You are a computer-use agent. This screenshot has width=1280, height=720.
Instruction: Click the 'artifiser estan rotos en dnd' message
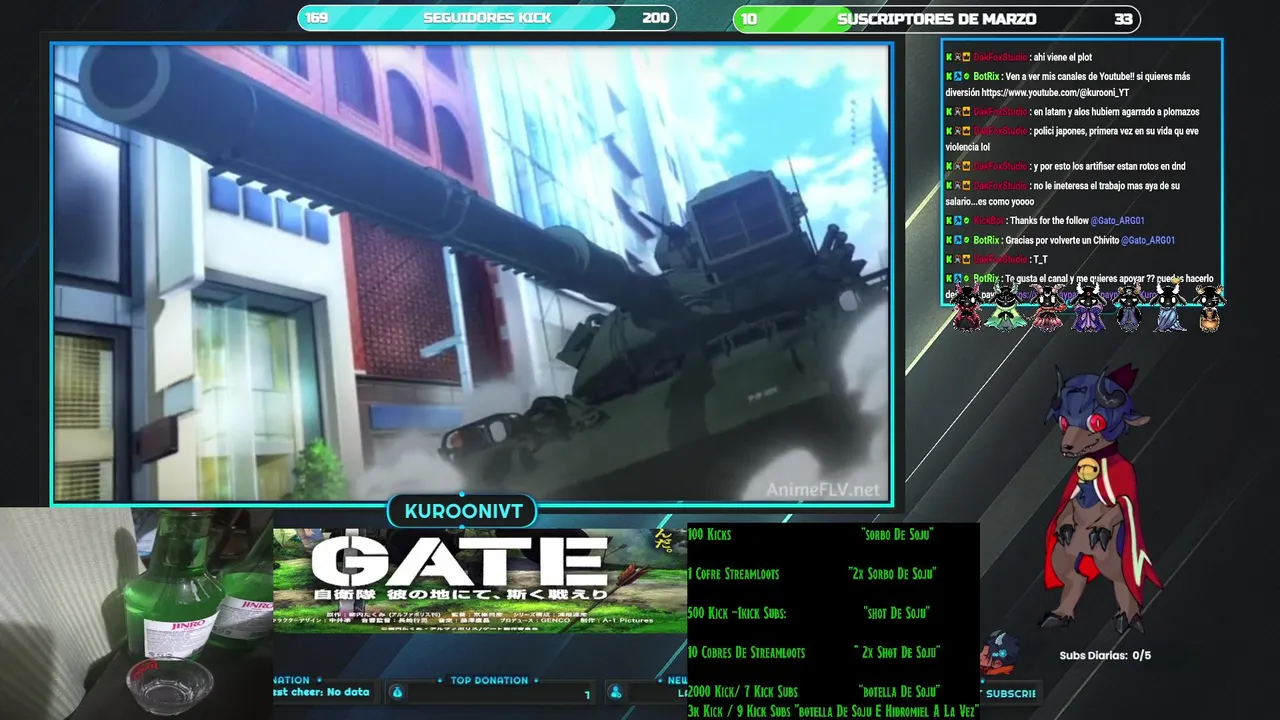click(1110, 167)
